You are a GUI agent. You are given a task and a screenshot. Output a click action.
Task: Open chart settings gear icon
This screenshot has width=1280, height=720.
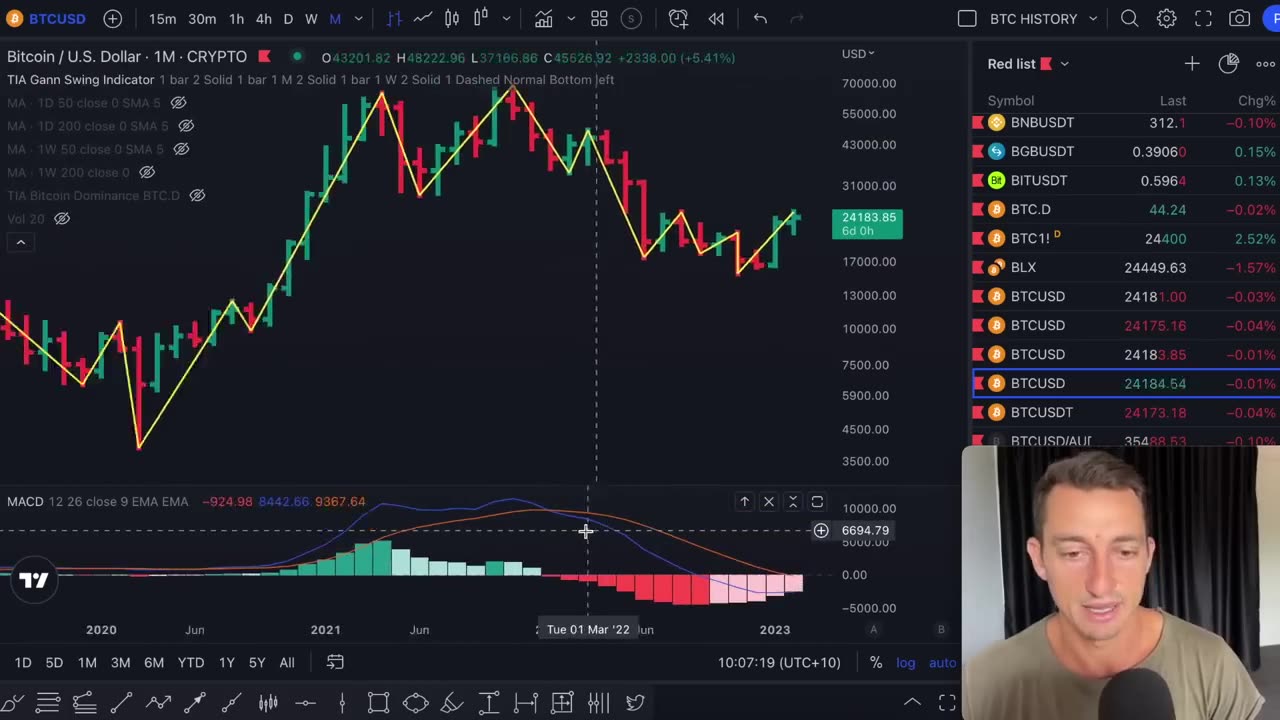[1166, 18]
